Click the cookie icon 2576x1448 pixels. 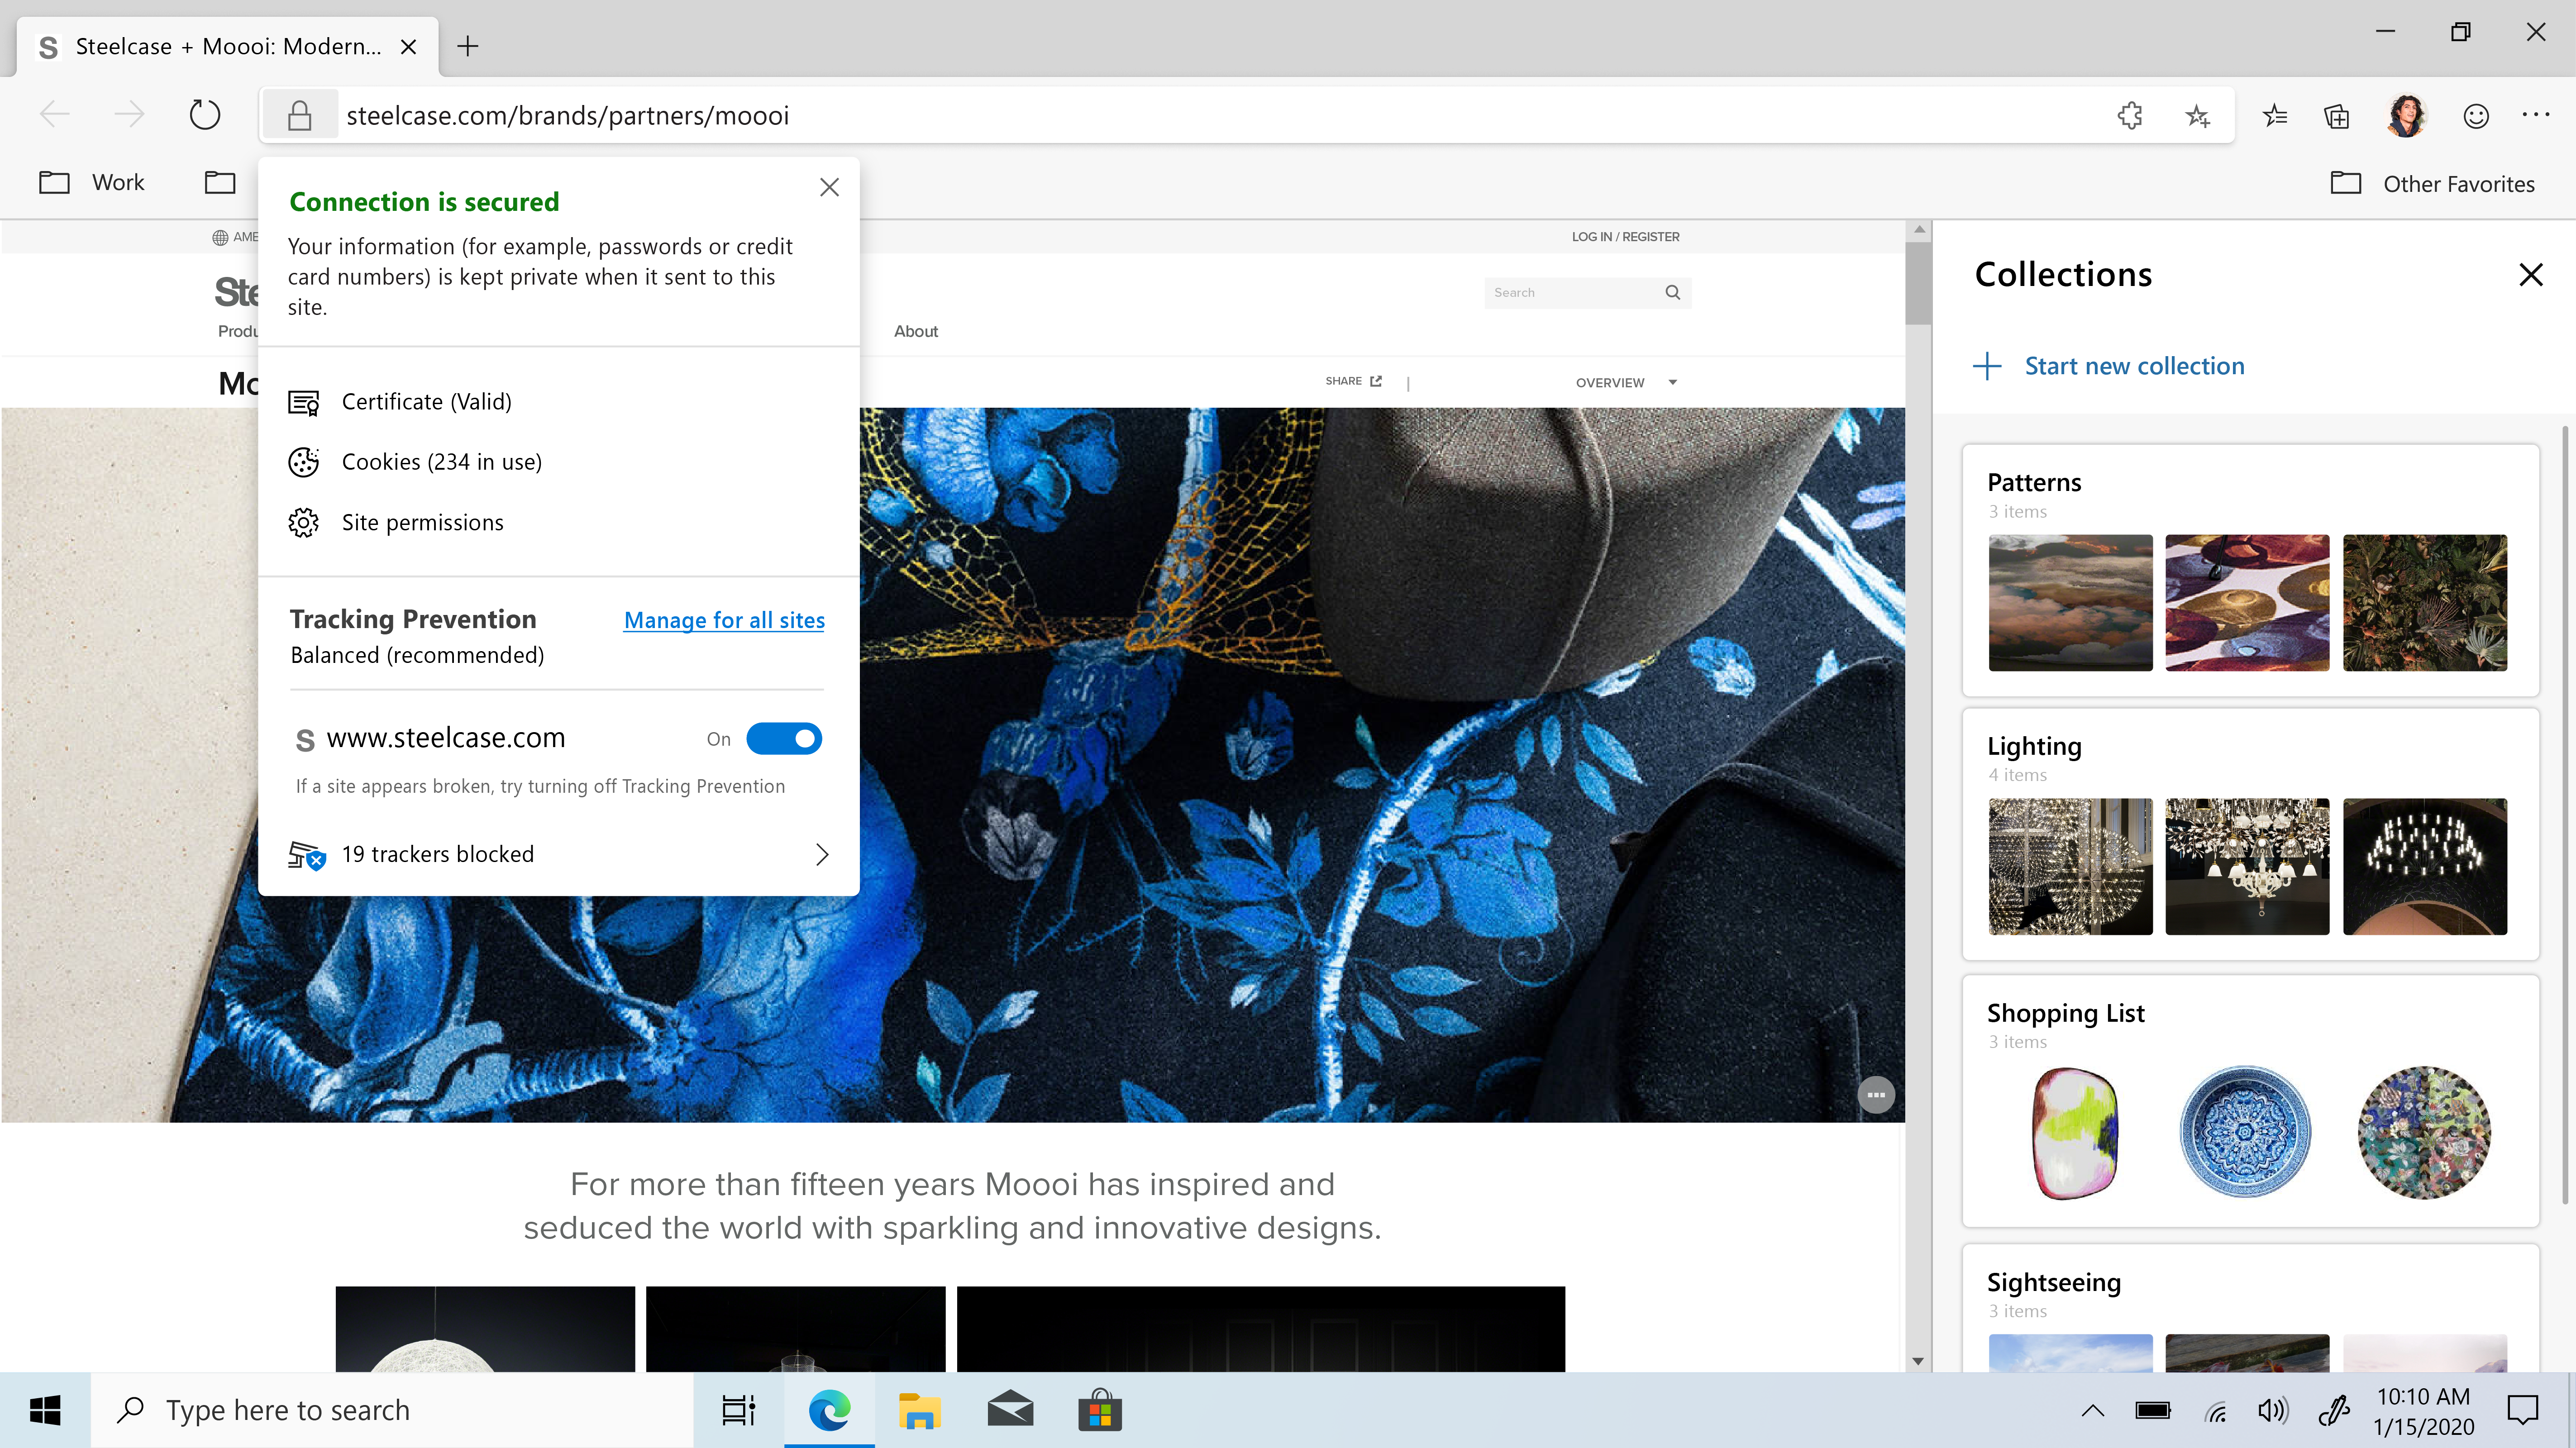click(304, 462)
